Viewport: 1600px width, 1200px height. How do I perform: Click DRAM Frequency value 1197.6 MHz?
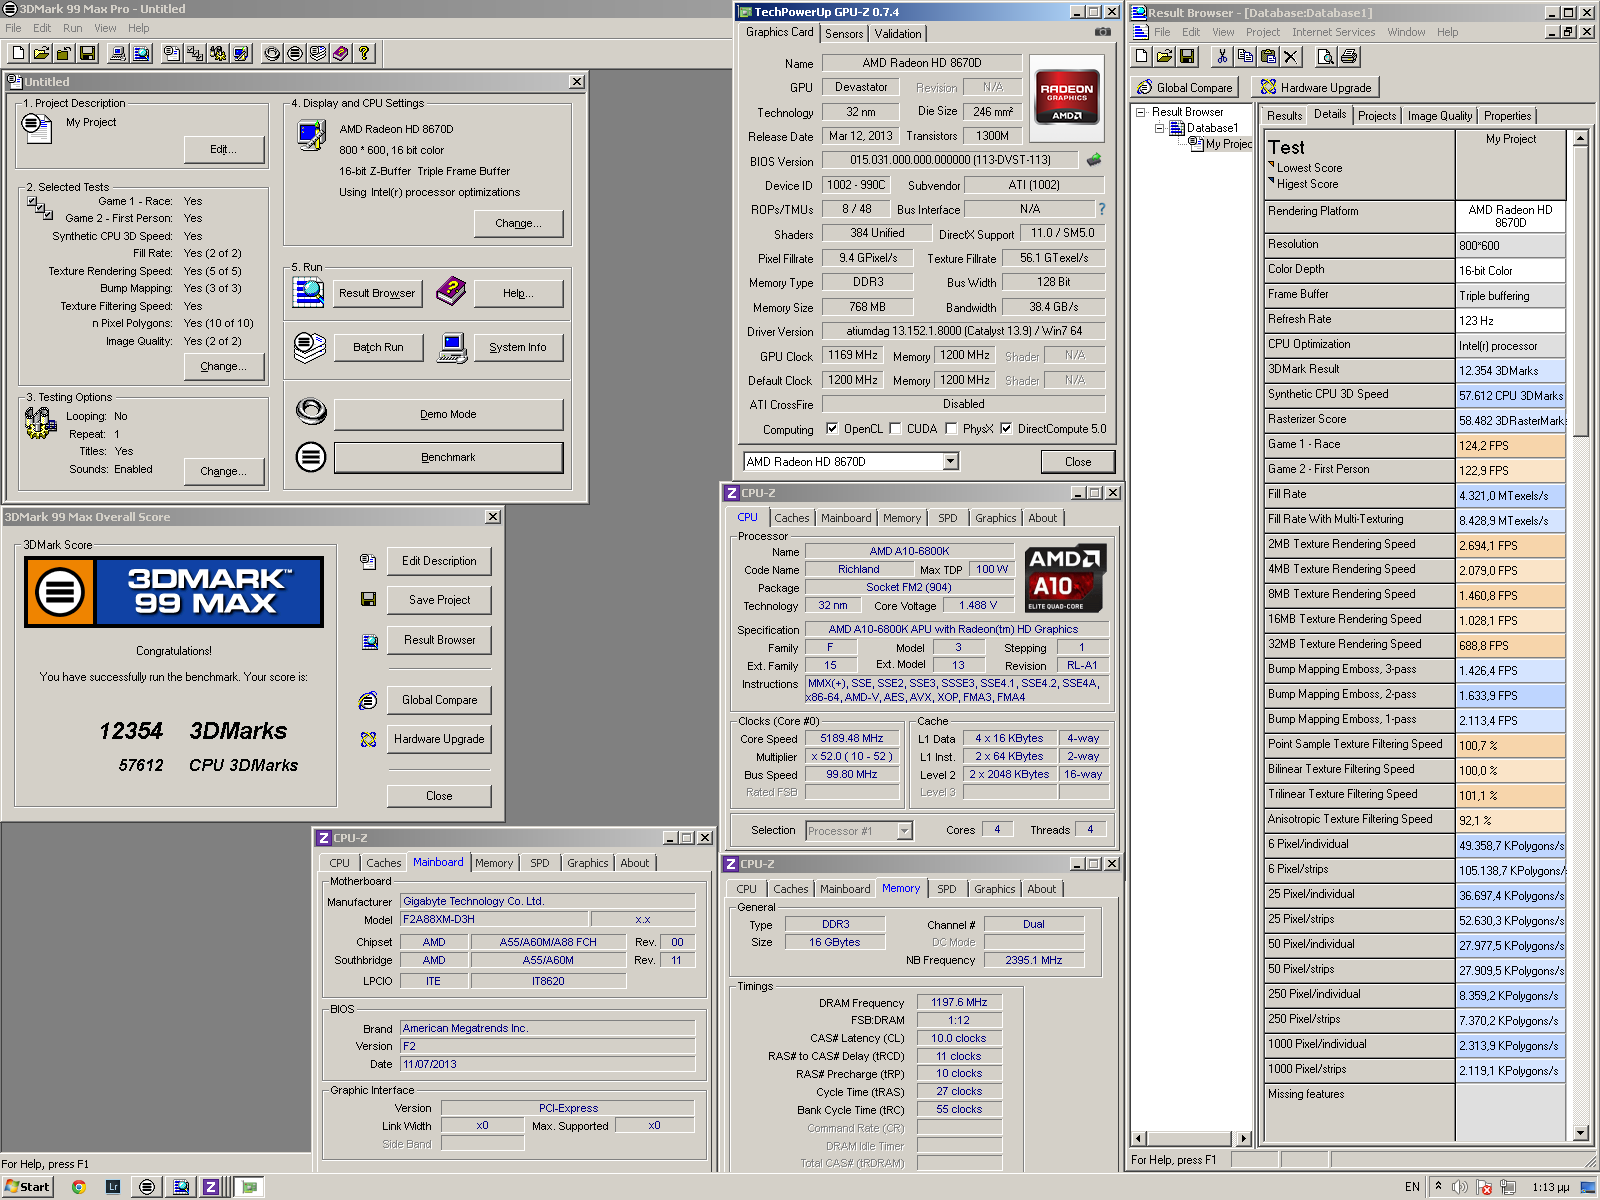(959, 1002)
